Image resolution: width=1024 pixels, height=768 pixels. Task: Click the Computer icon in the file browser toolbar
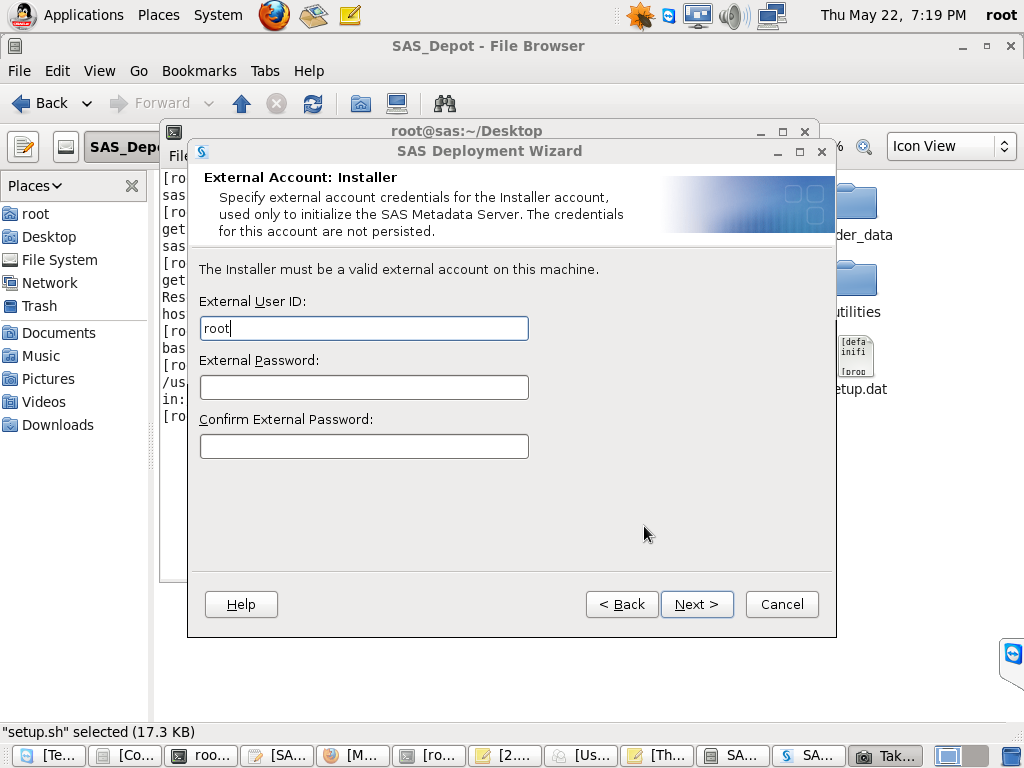click(397, 103)
